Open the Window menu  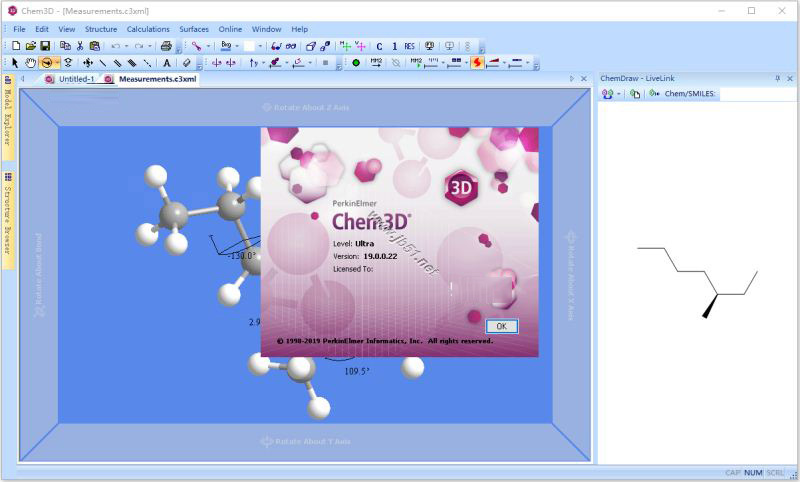(266, 29)
